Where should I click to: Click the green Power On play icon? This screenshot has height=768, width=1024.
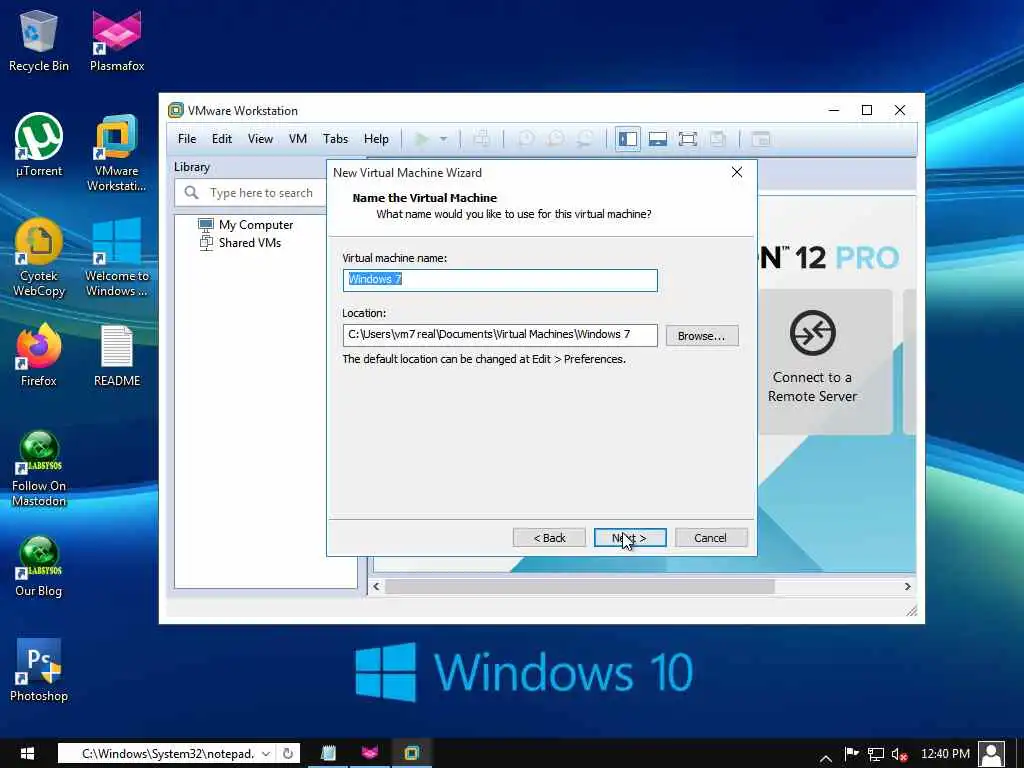click(422, 138)
